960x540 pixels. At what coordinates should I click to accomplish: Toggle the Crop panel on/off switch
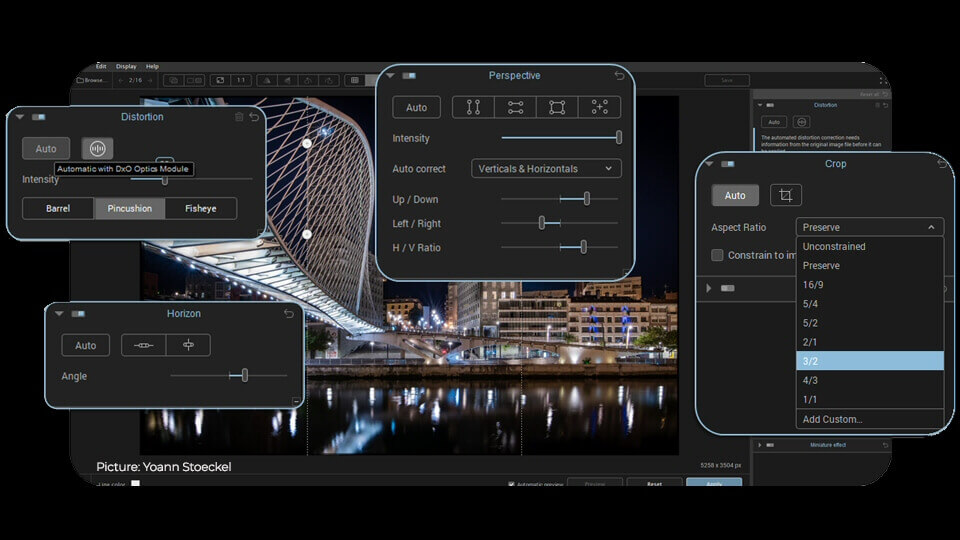727,163
